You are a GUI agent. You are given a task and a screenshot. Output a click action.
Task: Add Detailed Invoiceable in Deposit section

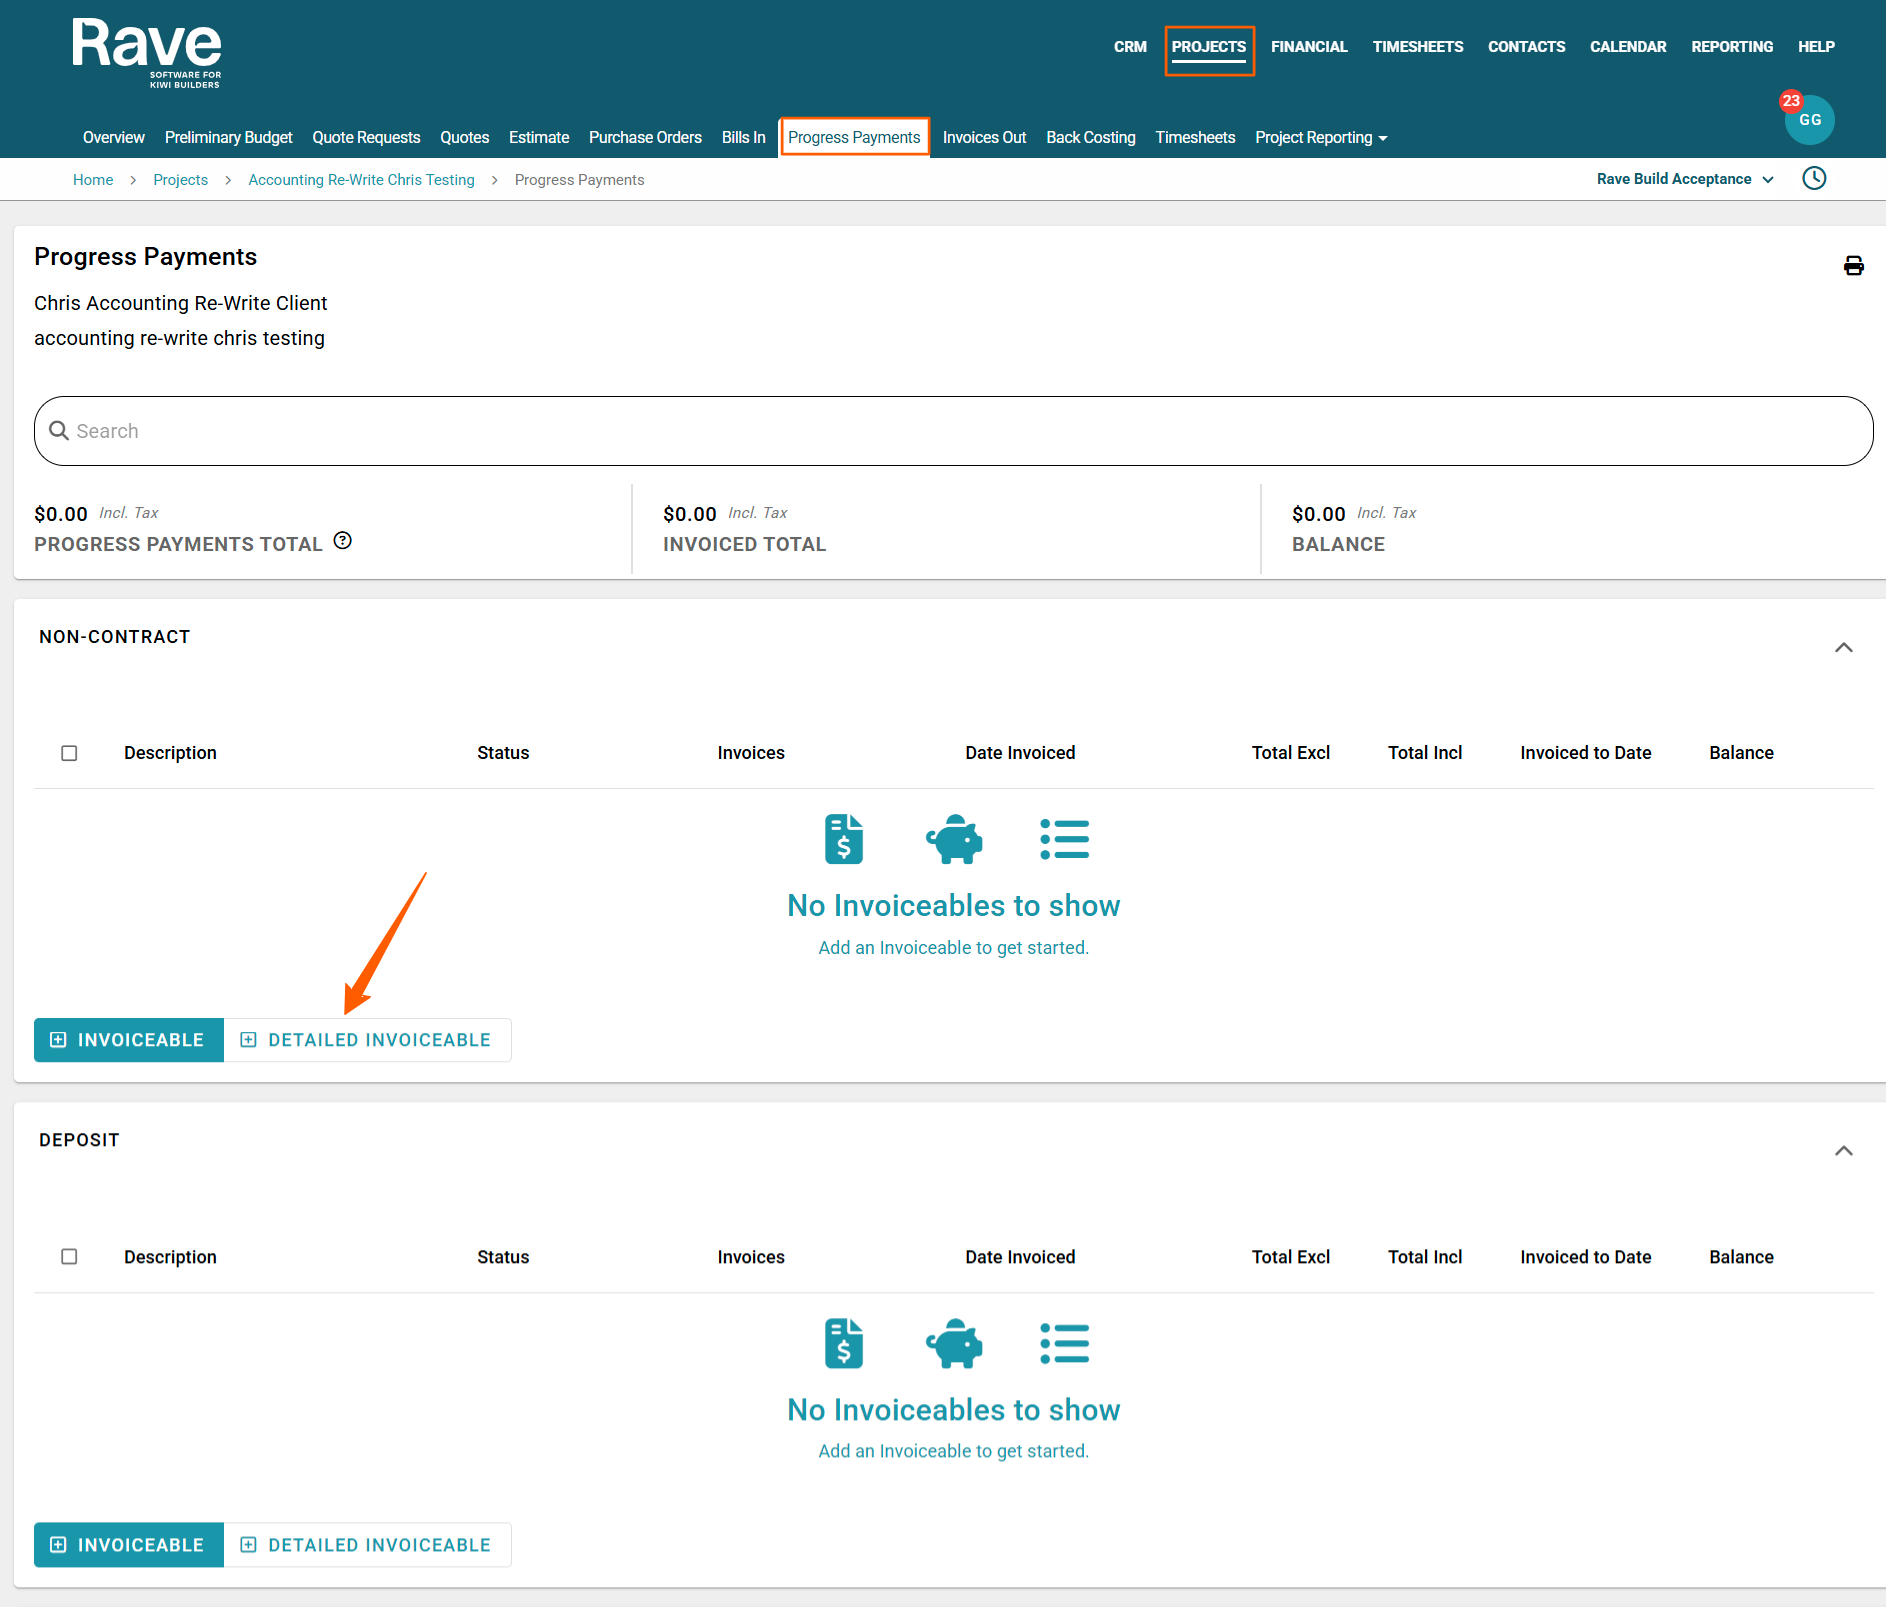[x=367, y=1545]
